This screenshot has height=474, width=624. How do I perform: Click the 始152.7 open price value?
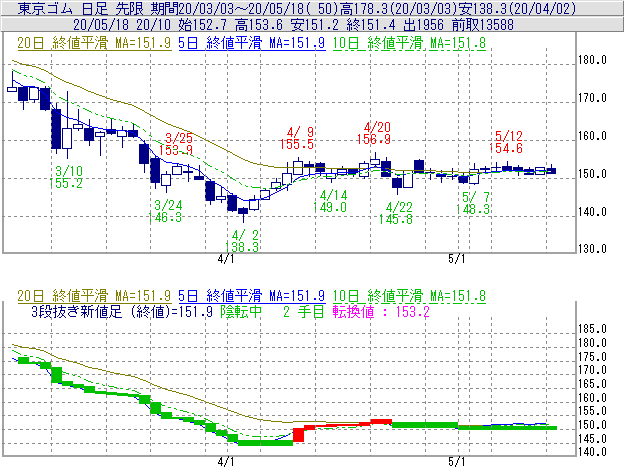[x=203, y=25]
